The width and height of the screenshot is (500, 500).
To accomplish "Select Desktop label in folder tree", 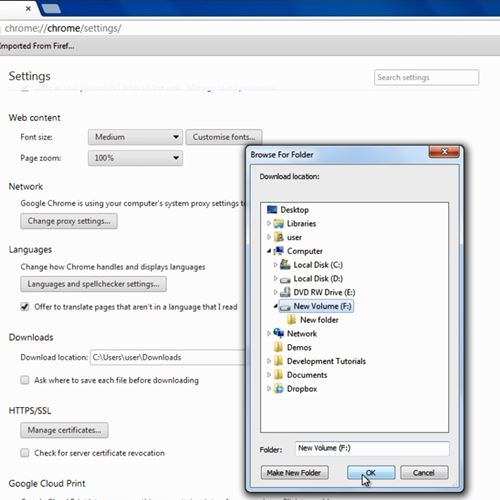I will pos(295,210).
